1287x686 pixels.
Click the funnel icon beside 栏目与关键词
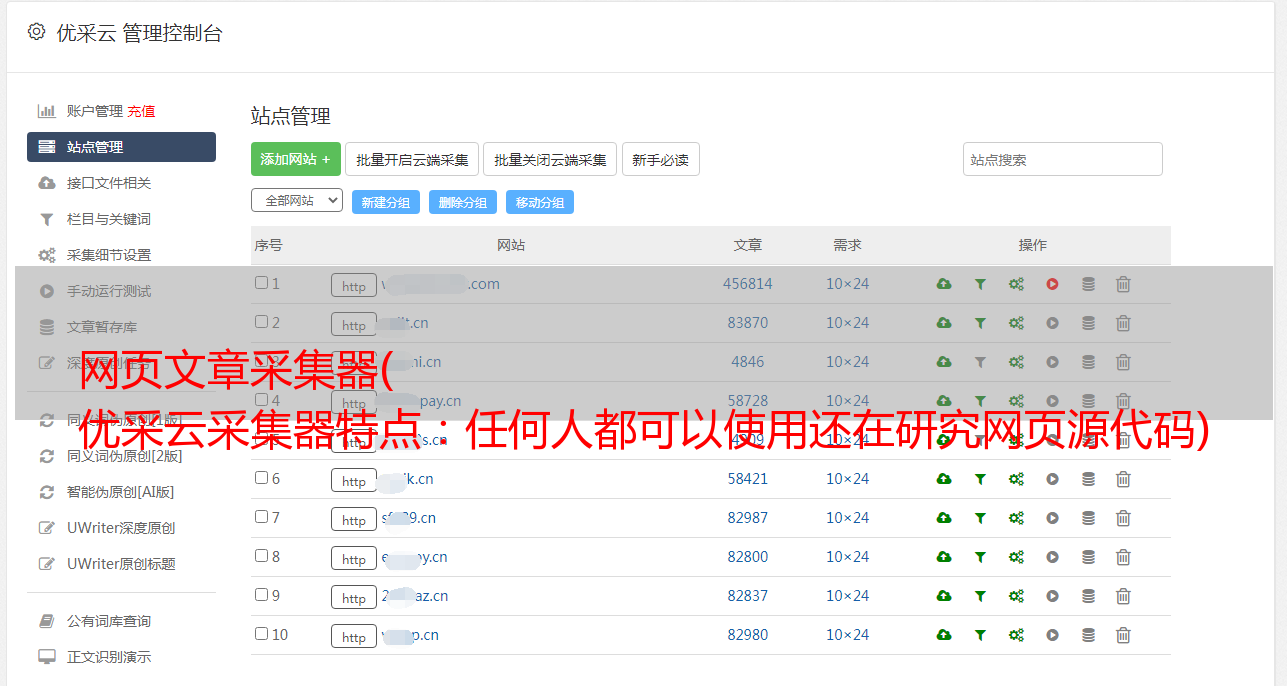pos(46,219)
